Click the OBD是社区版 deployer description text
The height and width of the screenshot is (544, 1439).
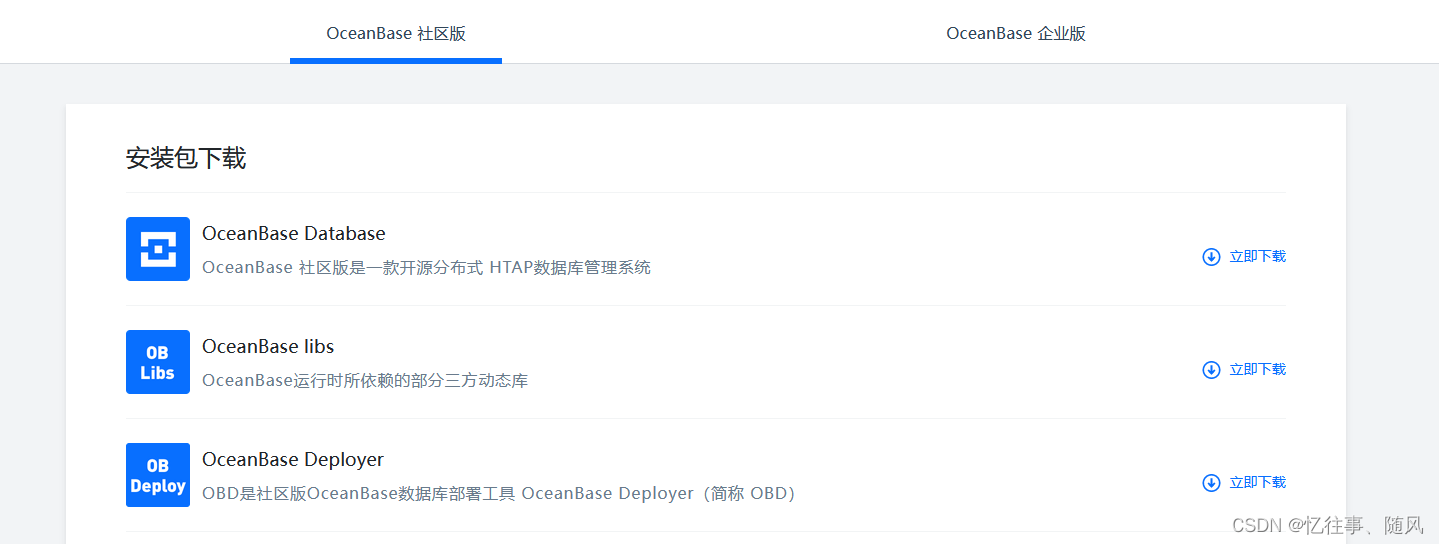(x=499, y=494)
